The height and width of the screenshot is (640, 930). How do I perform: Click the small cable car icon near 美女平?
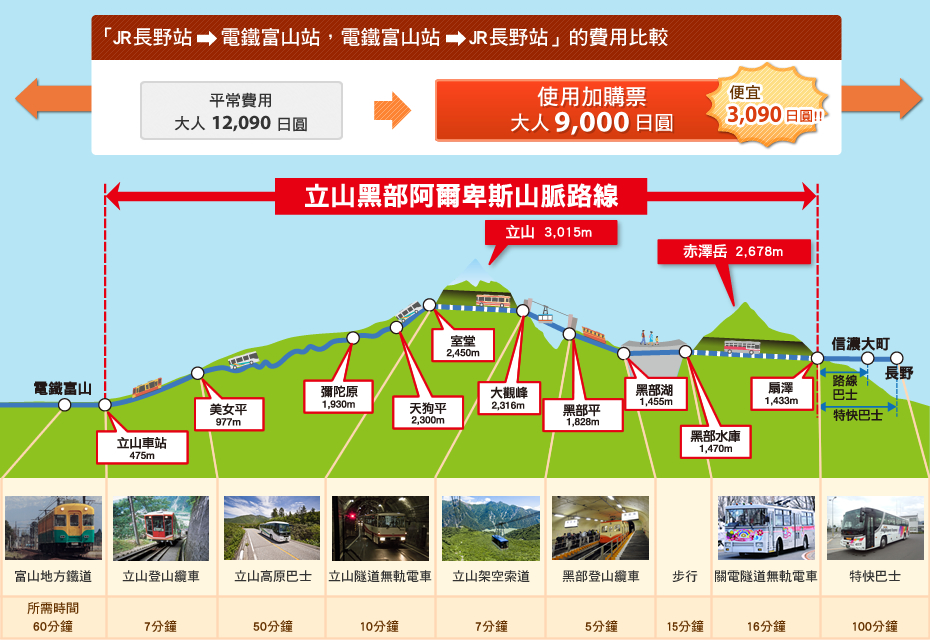tap(147, 387)
